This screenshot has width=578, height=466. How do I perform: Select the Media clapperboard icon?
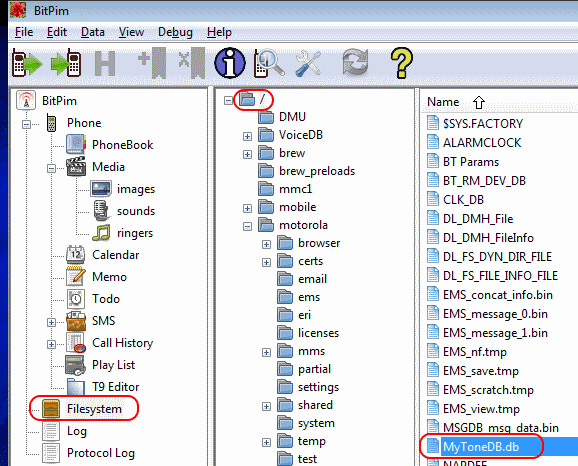pyautogui.click(x=76, y=167)
